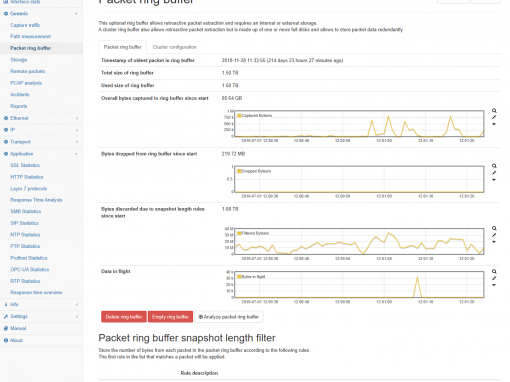Open RTP Statistics page
Image resolution: width=510 pixels, height=382 pixels.
click(25, 281)
